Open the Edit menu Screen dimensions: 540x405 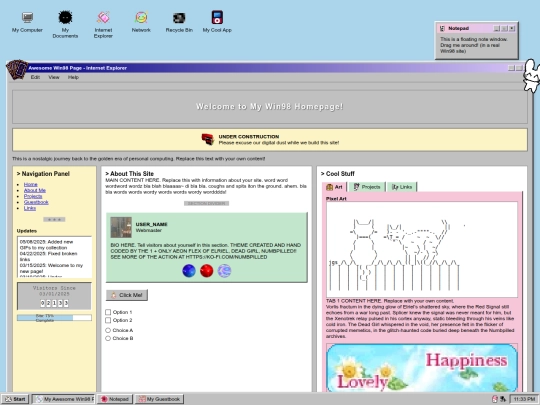point(35,77)
